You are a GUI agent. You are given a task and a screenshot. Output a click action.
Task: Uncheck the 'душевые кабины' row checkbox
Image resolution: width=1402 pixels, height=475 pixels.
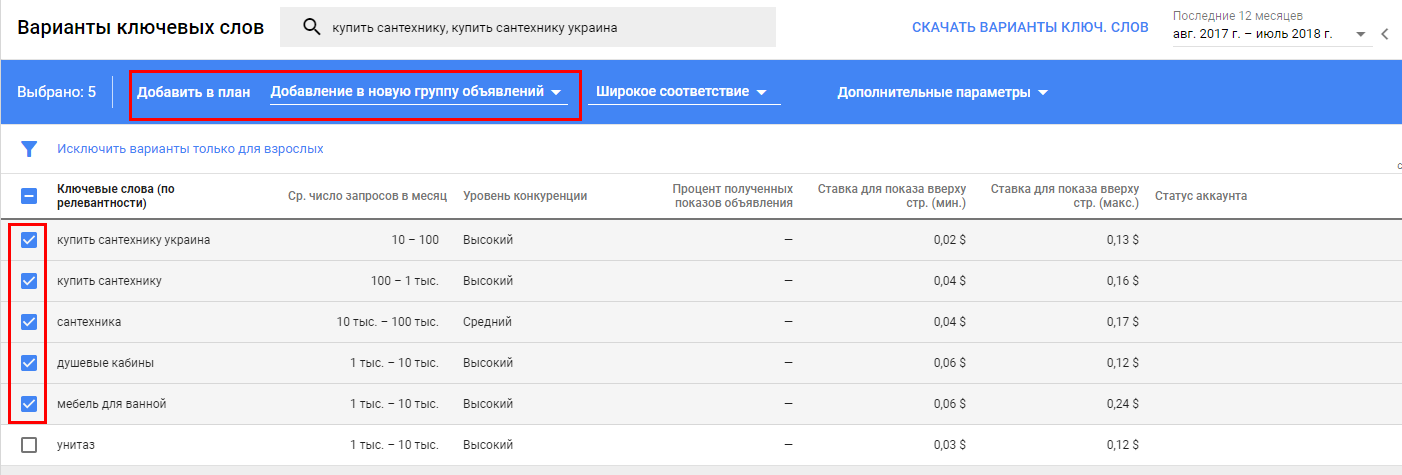click(x=30, y=363)
